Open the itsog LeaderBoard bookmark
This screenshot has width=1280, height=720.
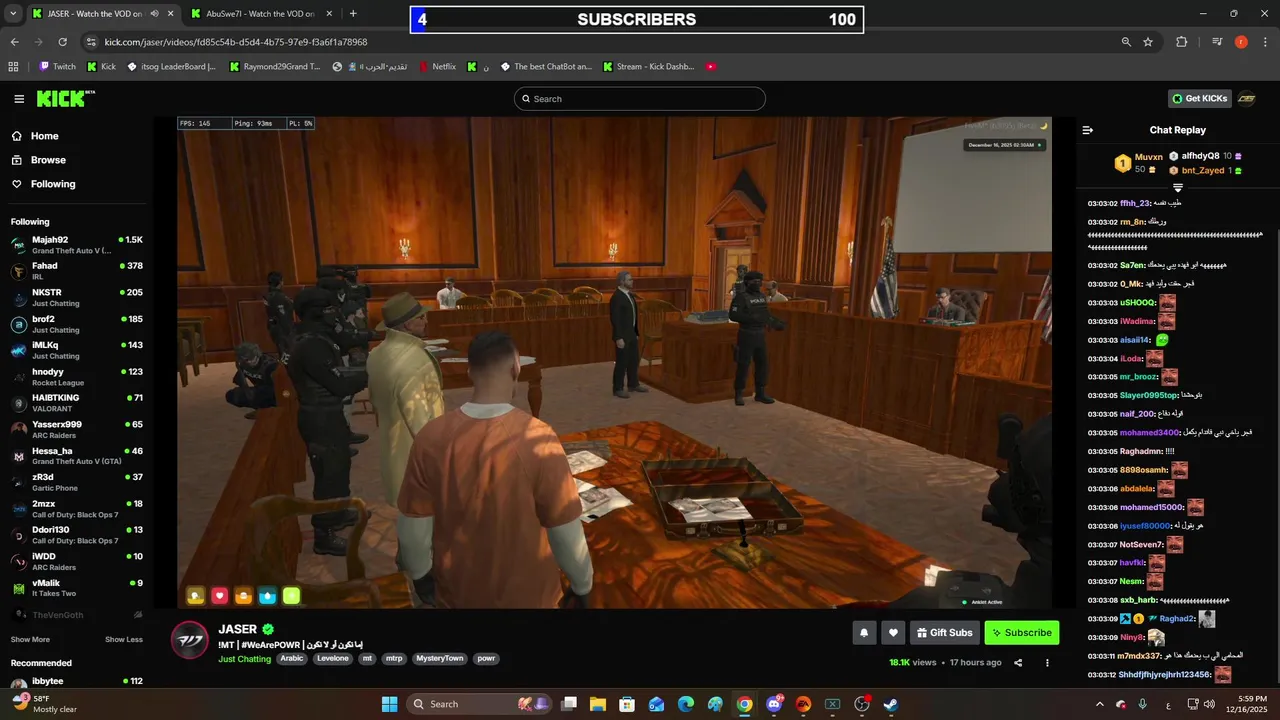click(170, 67)
